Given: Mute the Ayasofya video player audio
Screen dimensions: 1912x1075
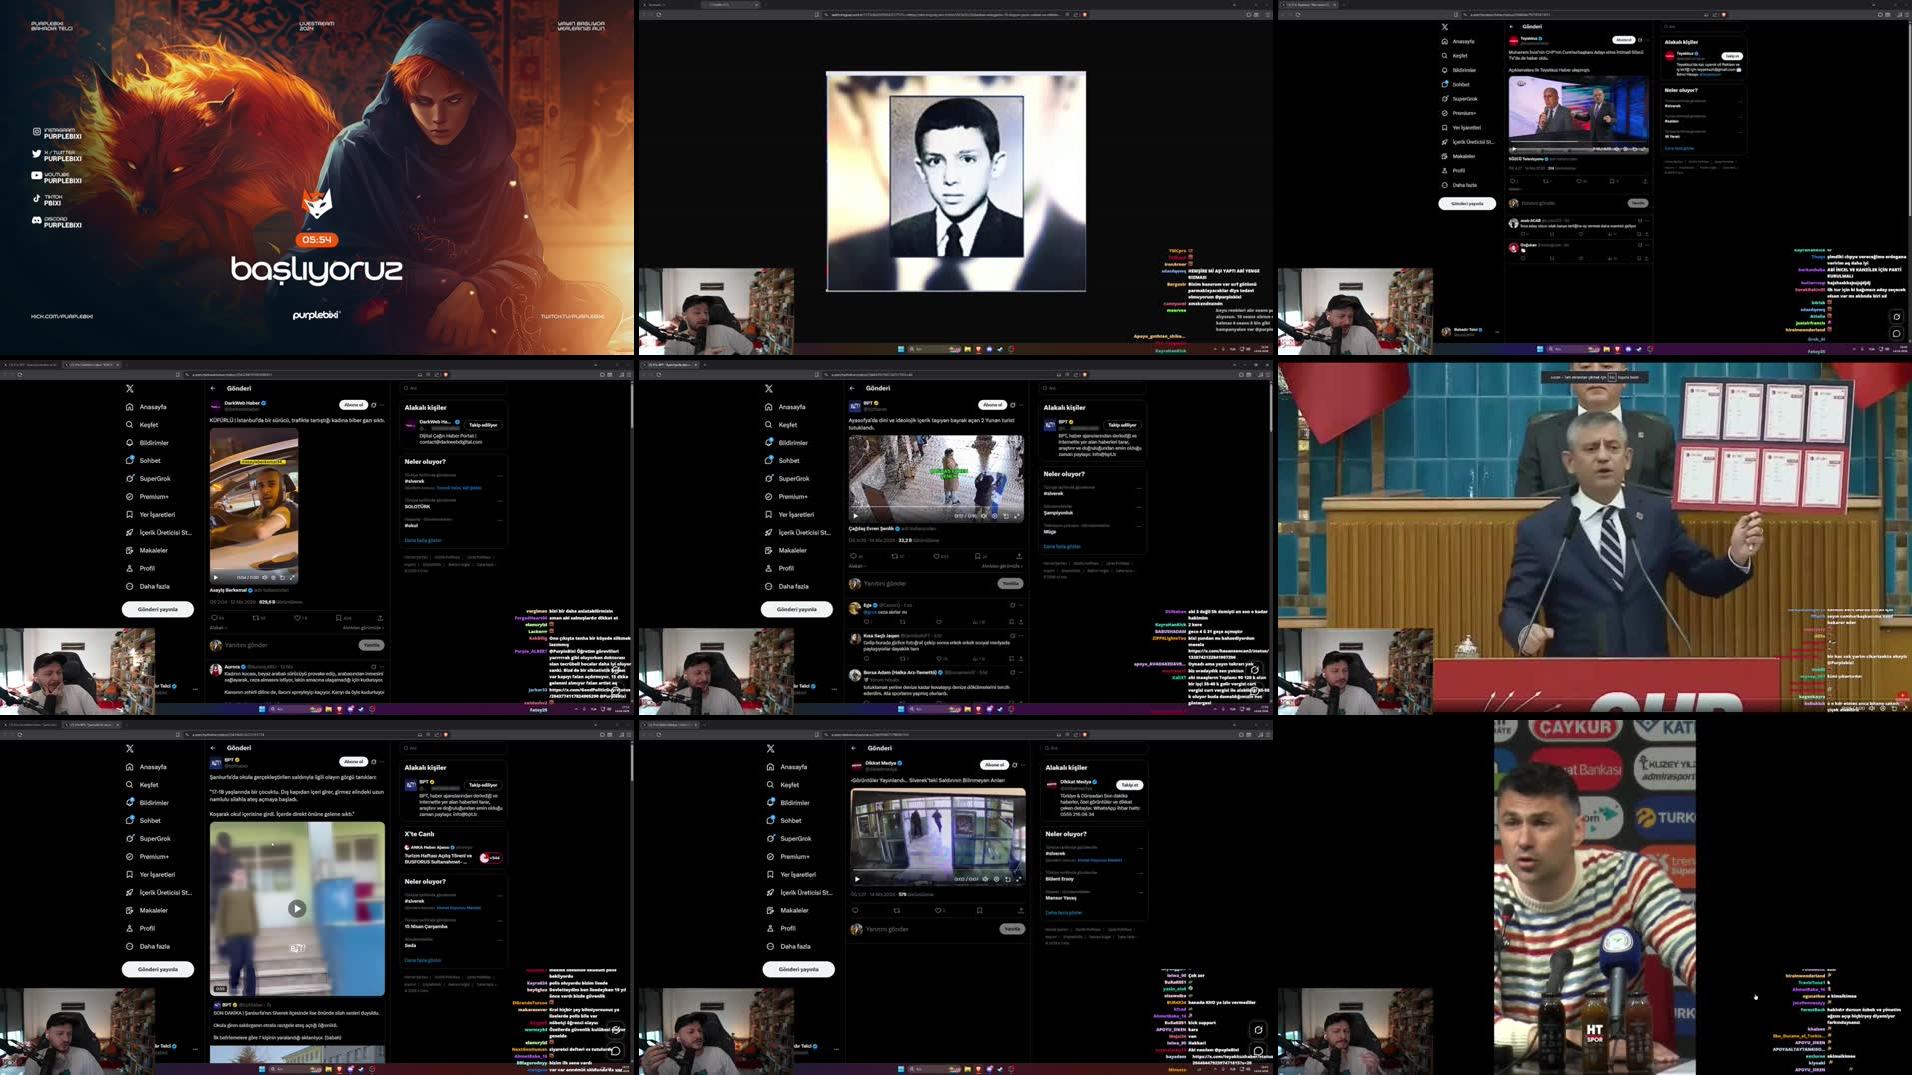Looking at the screenshot, I should click(984, 516).
